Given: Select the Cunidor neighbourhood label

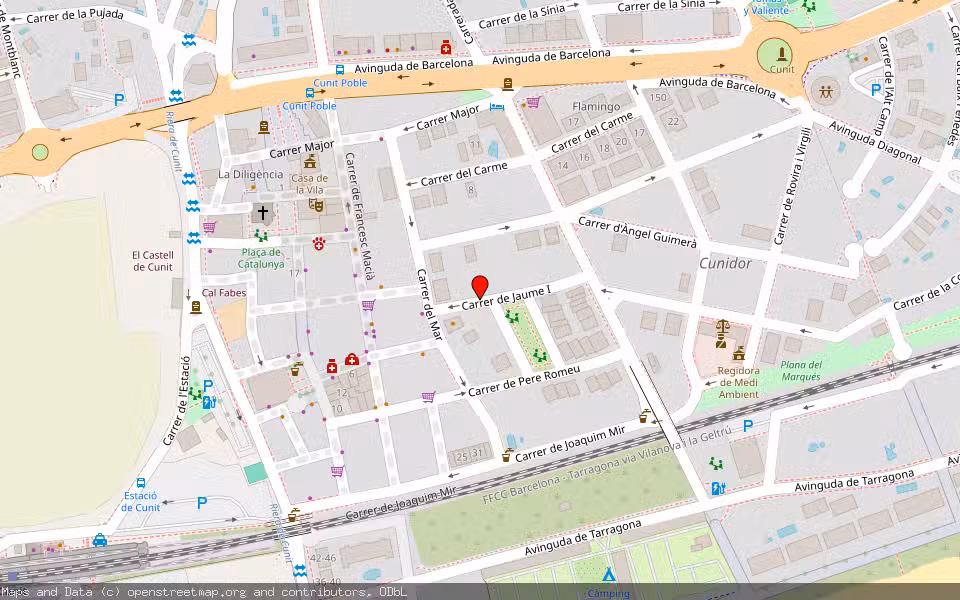Looking at the screenshot, I should (725, 264).
